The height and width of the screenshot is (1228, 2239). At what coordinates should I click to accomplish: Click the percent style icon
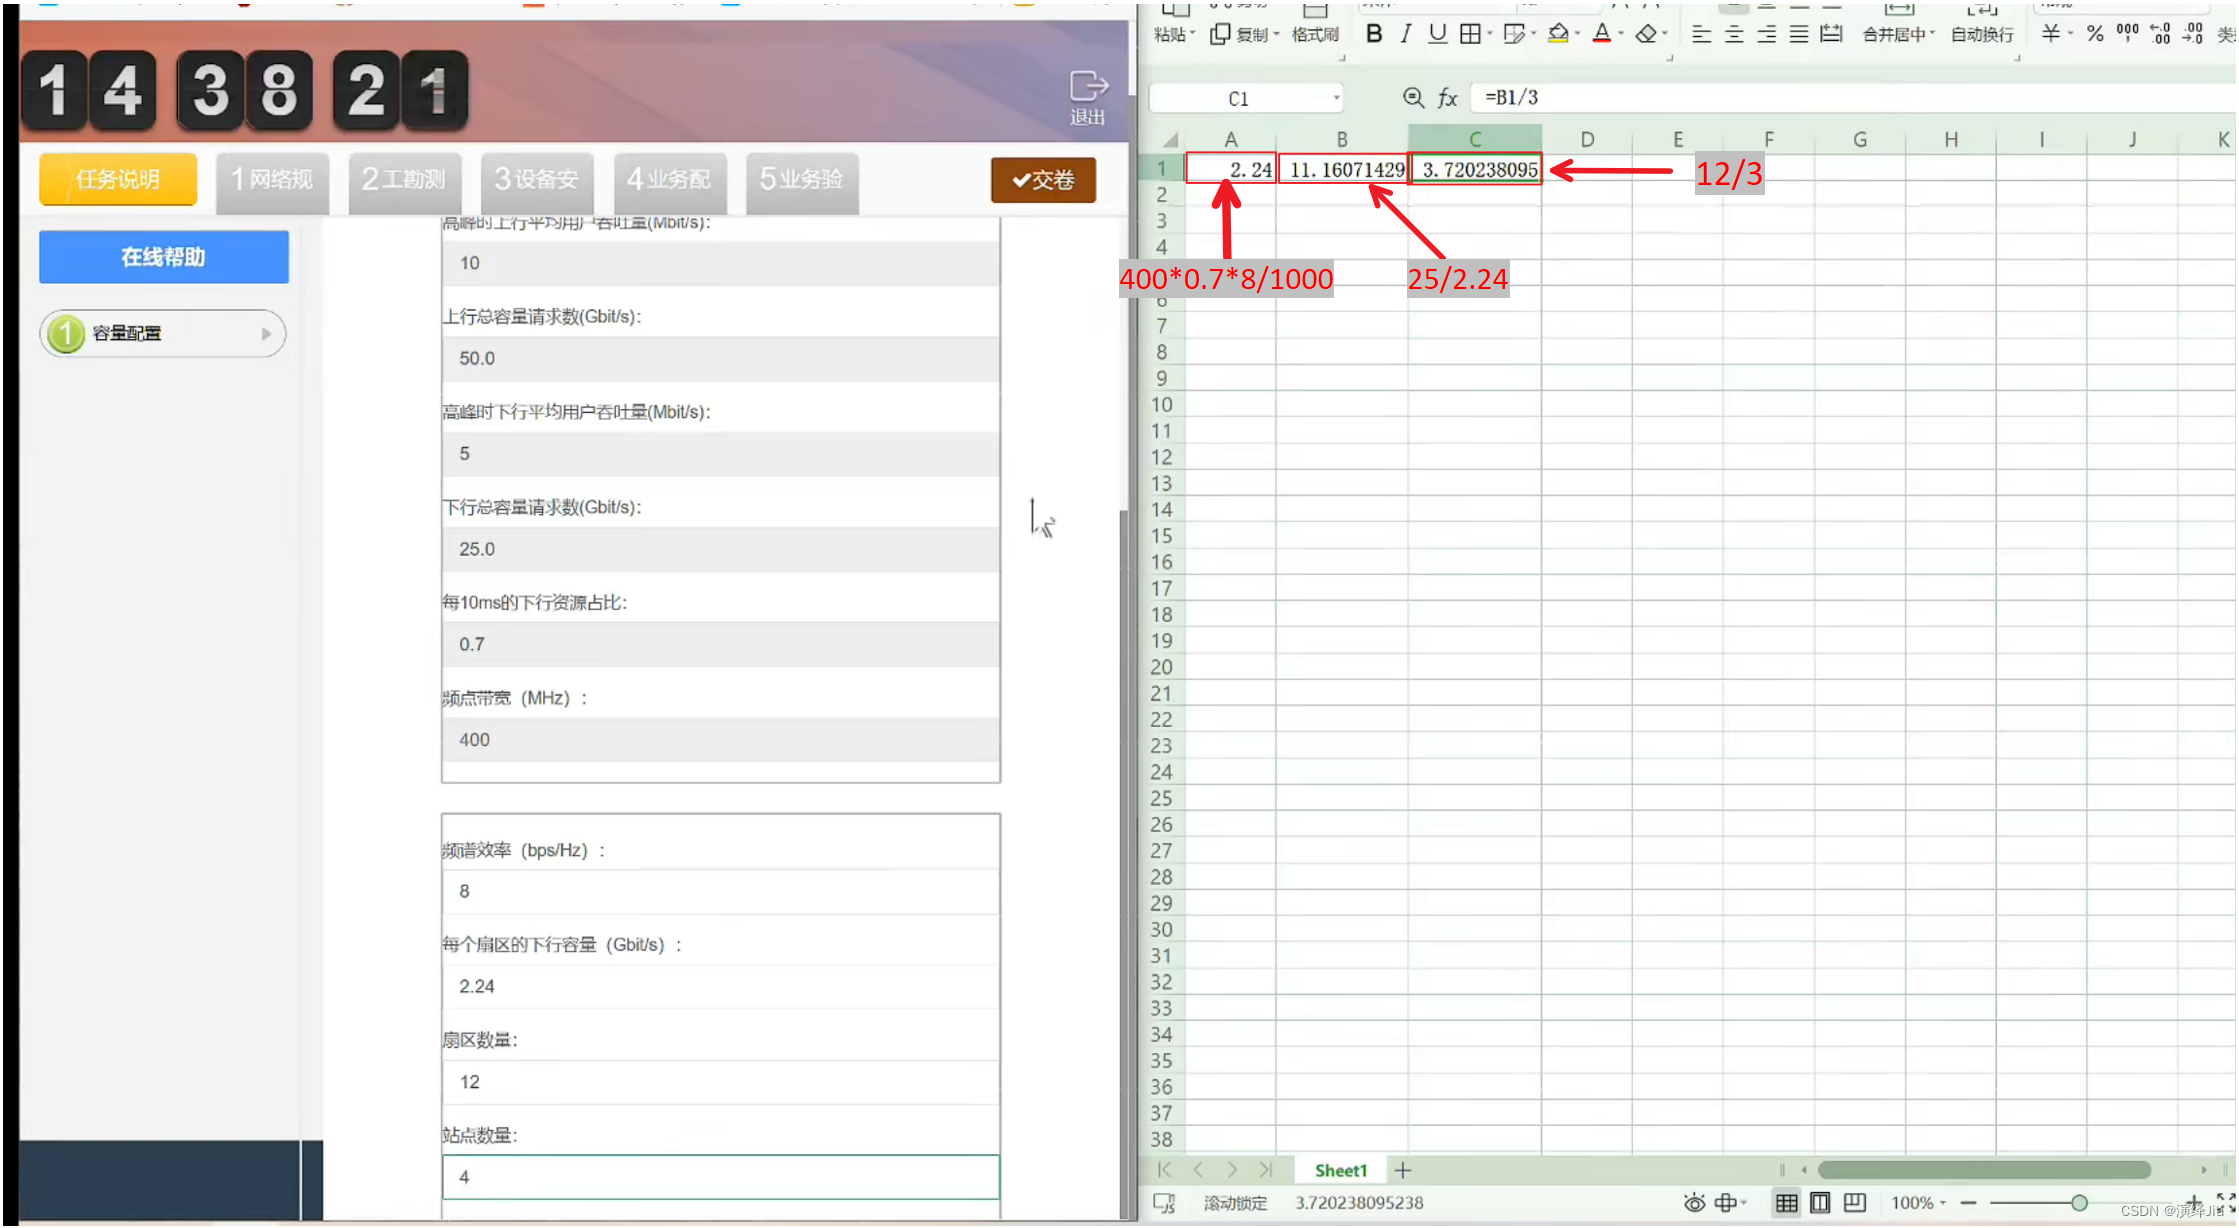coord(2095,34)
